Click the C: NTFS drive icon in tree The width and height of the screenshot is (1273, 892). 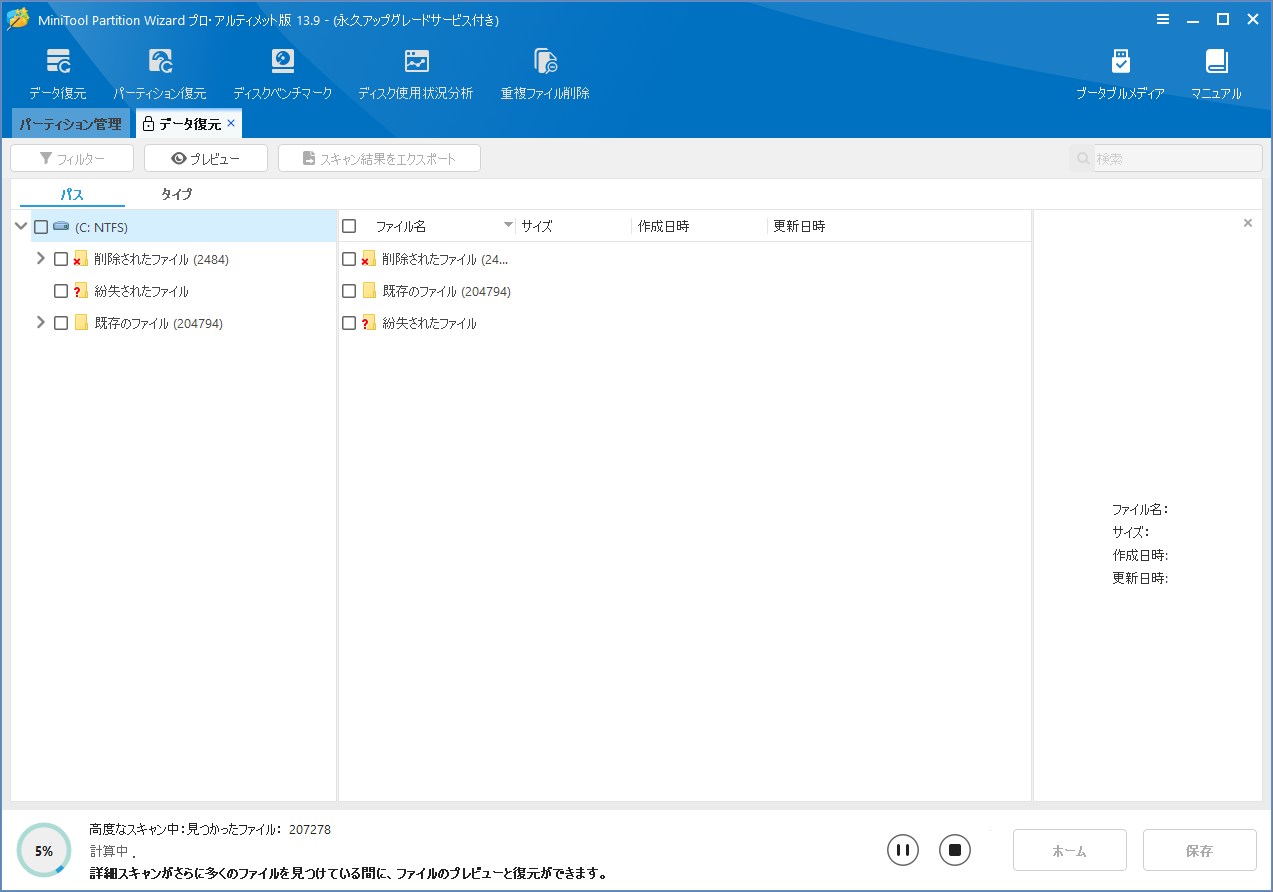[x=61, y=227]
